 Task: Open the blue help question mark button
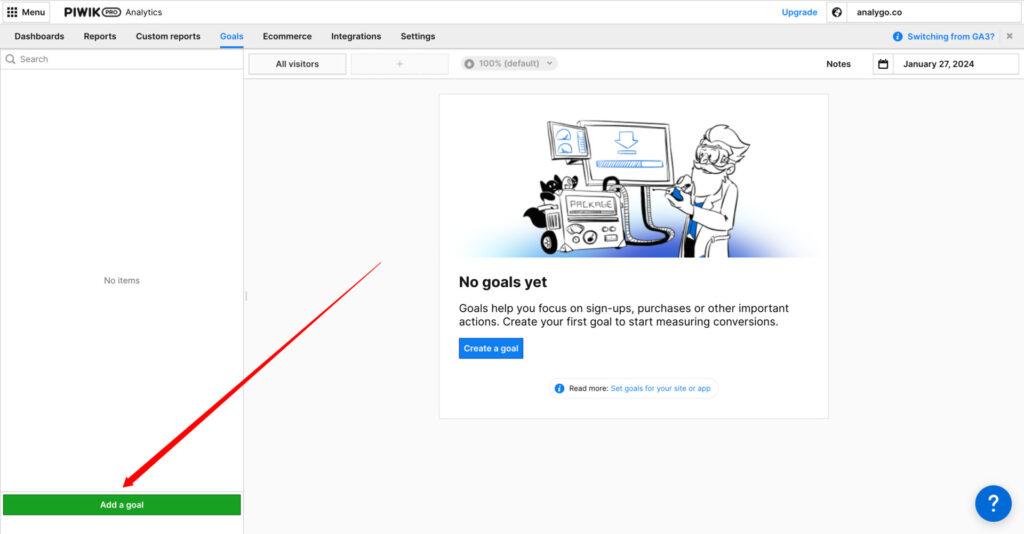992,502
